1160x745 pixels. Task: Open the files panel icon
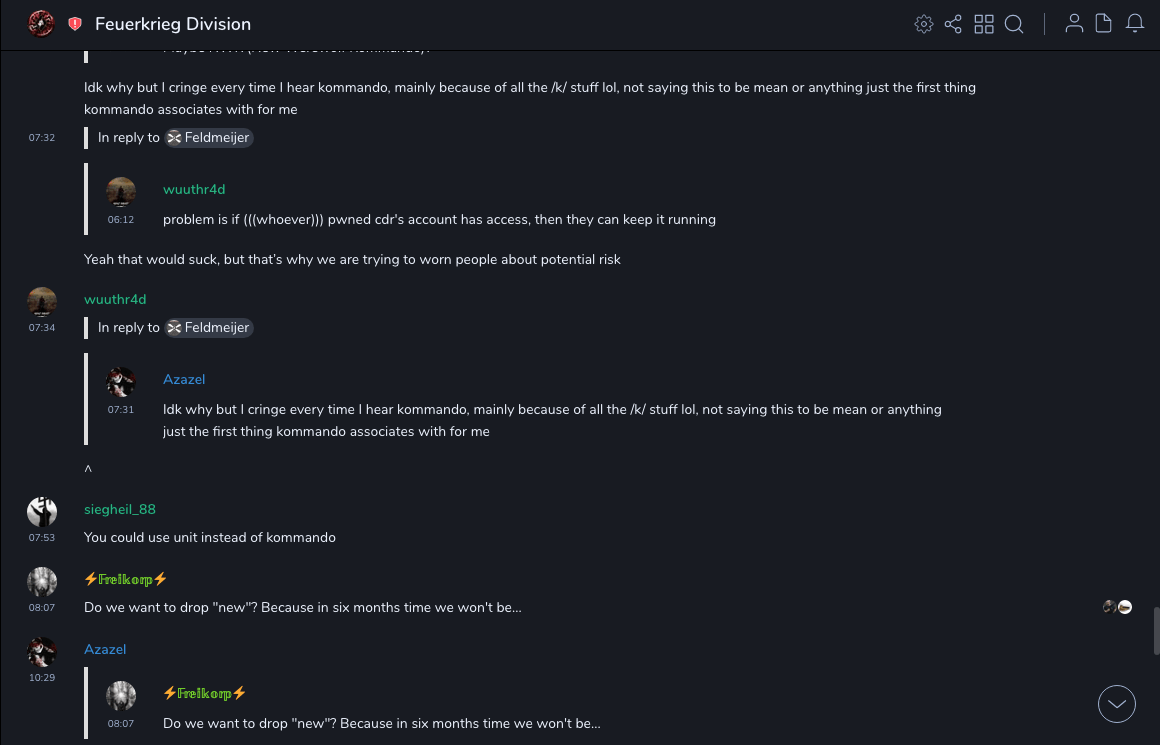[1104, 24]
